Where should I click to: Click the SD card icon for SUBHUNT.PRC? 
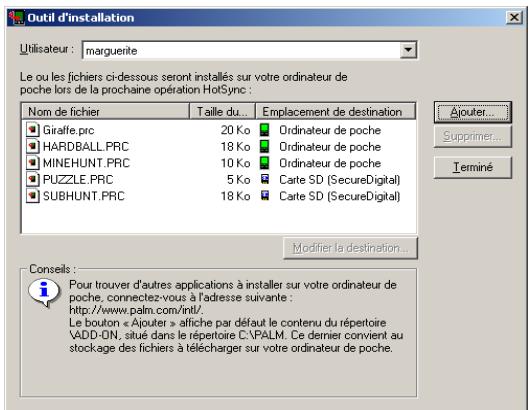[x=265, y=196]
